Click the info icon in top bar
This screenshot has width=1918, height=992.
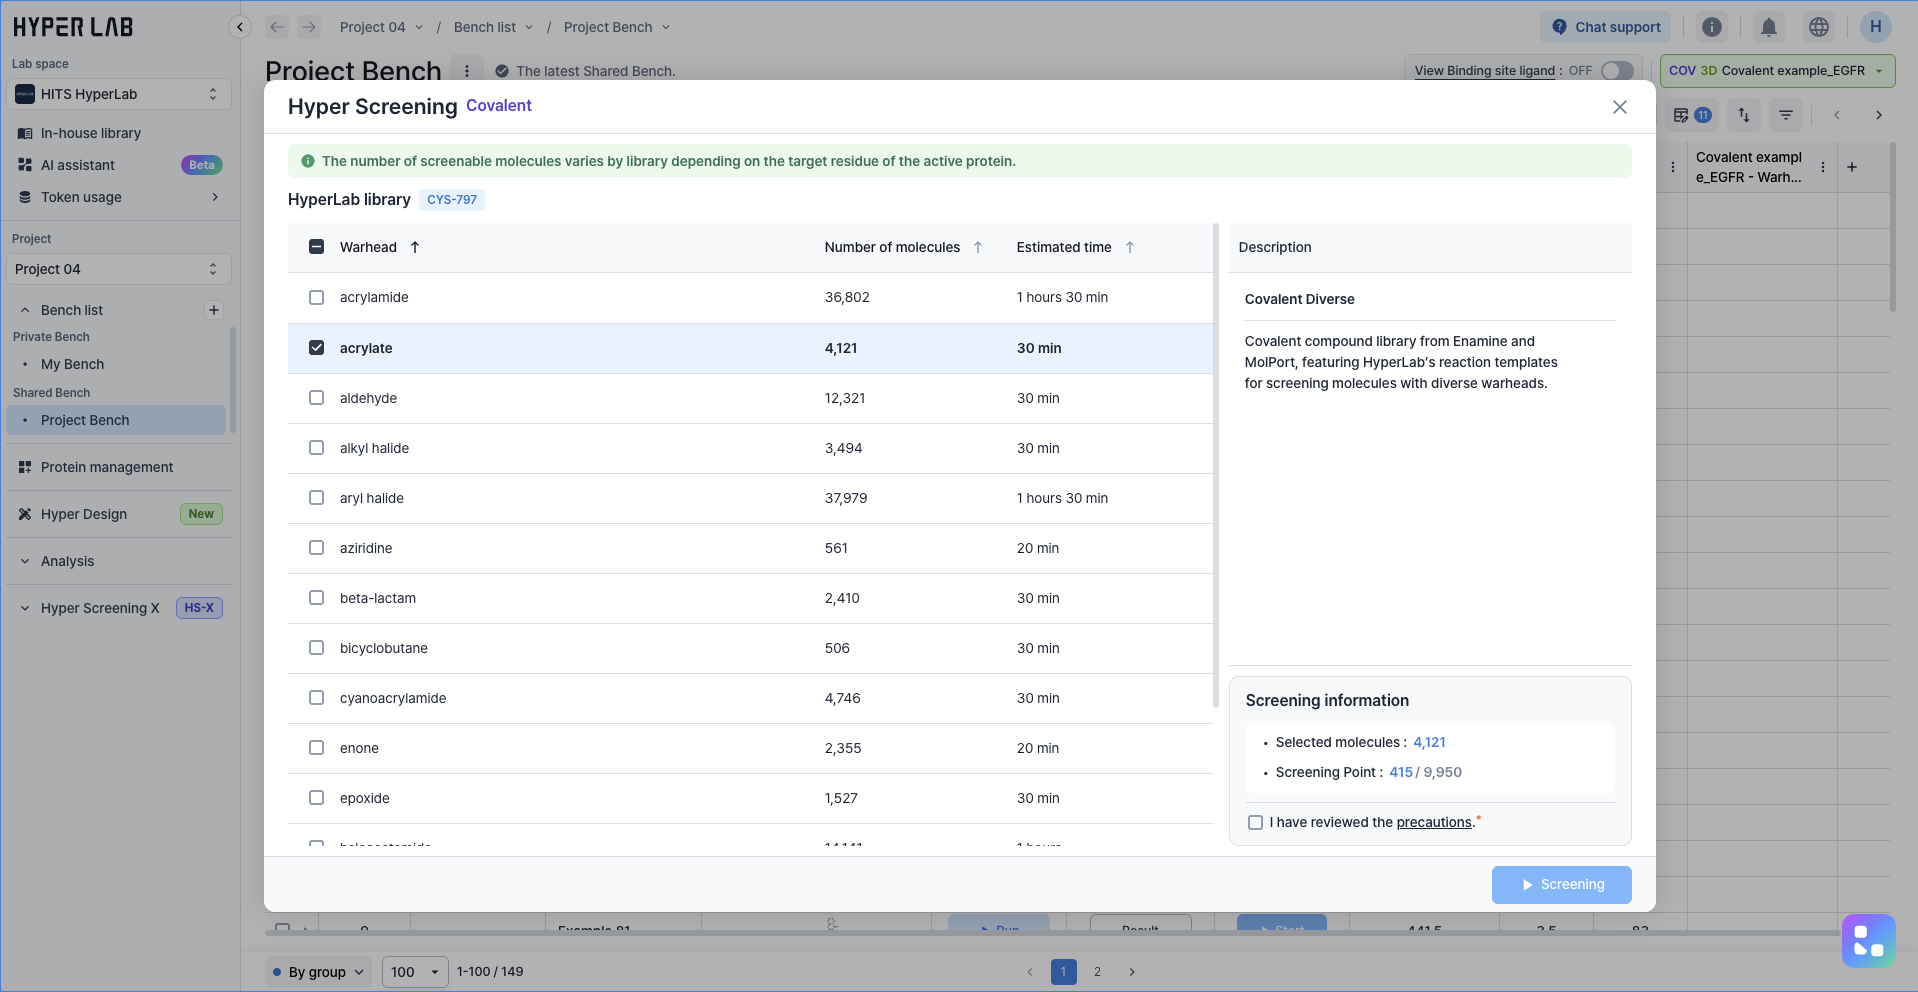tap(1712, 27)
